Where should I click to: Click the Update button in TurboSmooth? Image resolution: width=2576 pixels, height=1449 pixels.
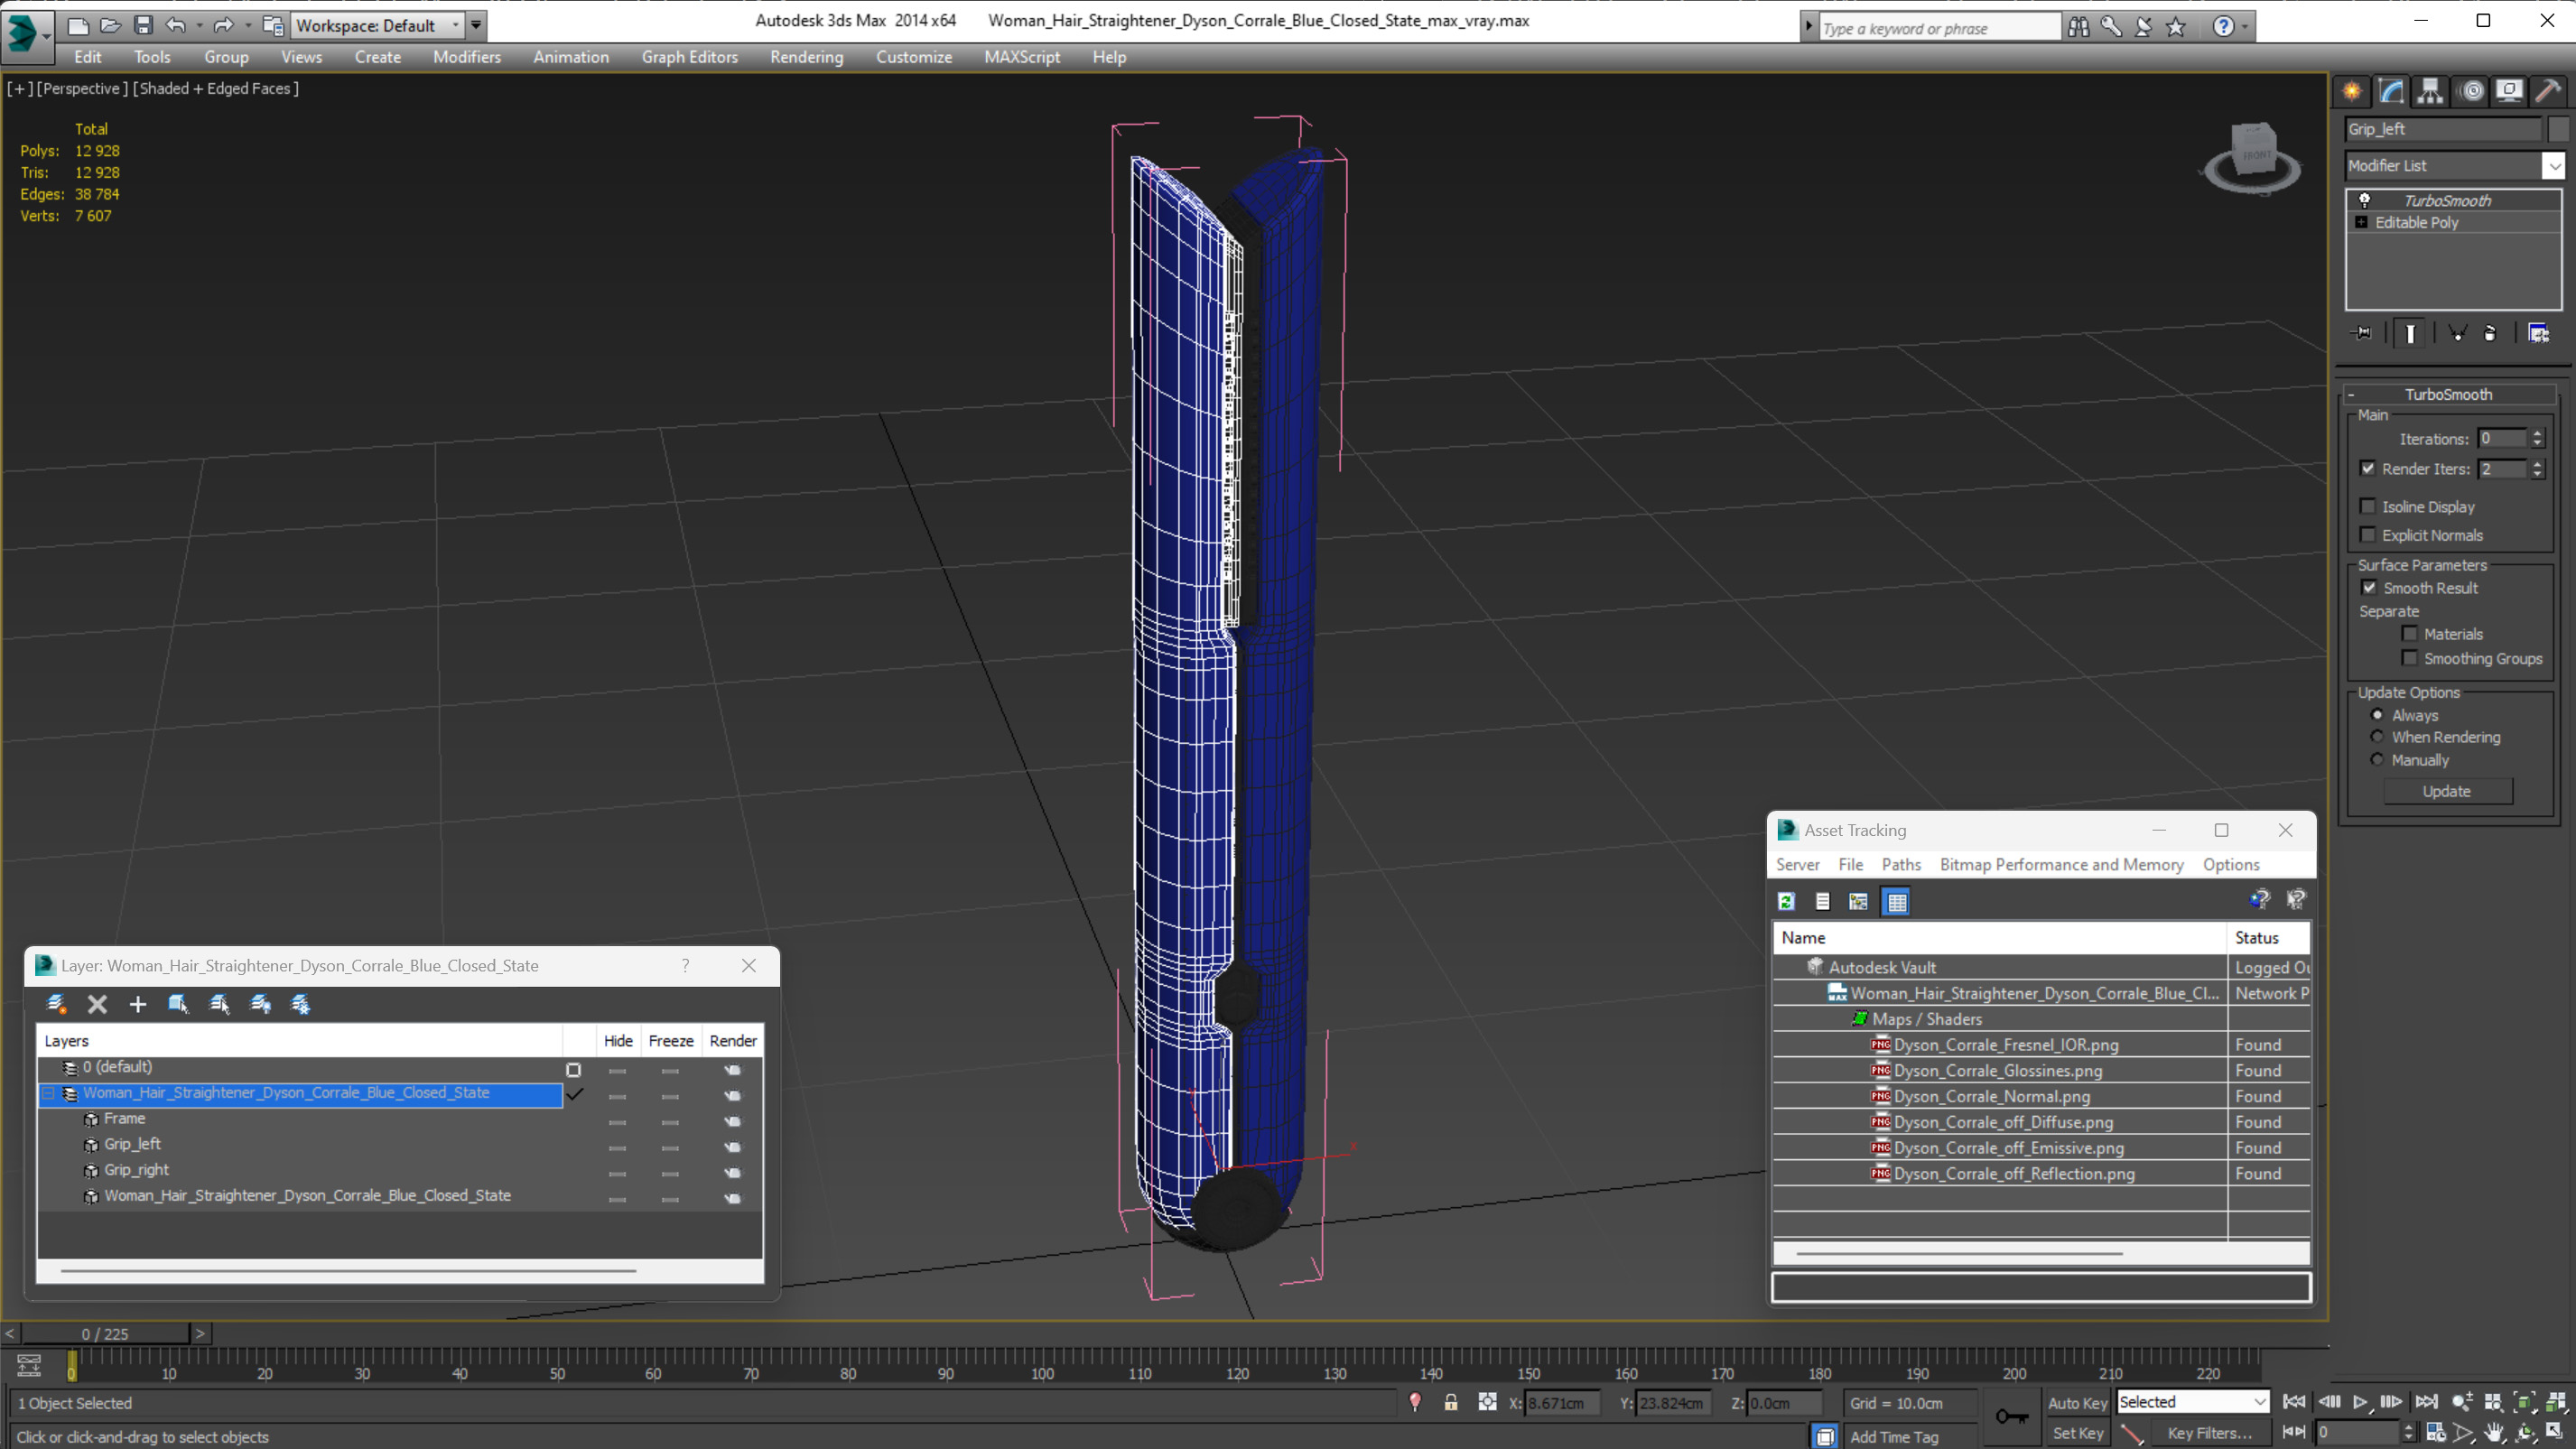(2447, 791)
